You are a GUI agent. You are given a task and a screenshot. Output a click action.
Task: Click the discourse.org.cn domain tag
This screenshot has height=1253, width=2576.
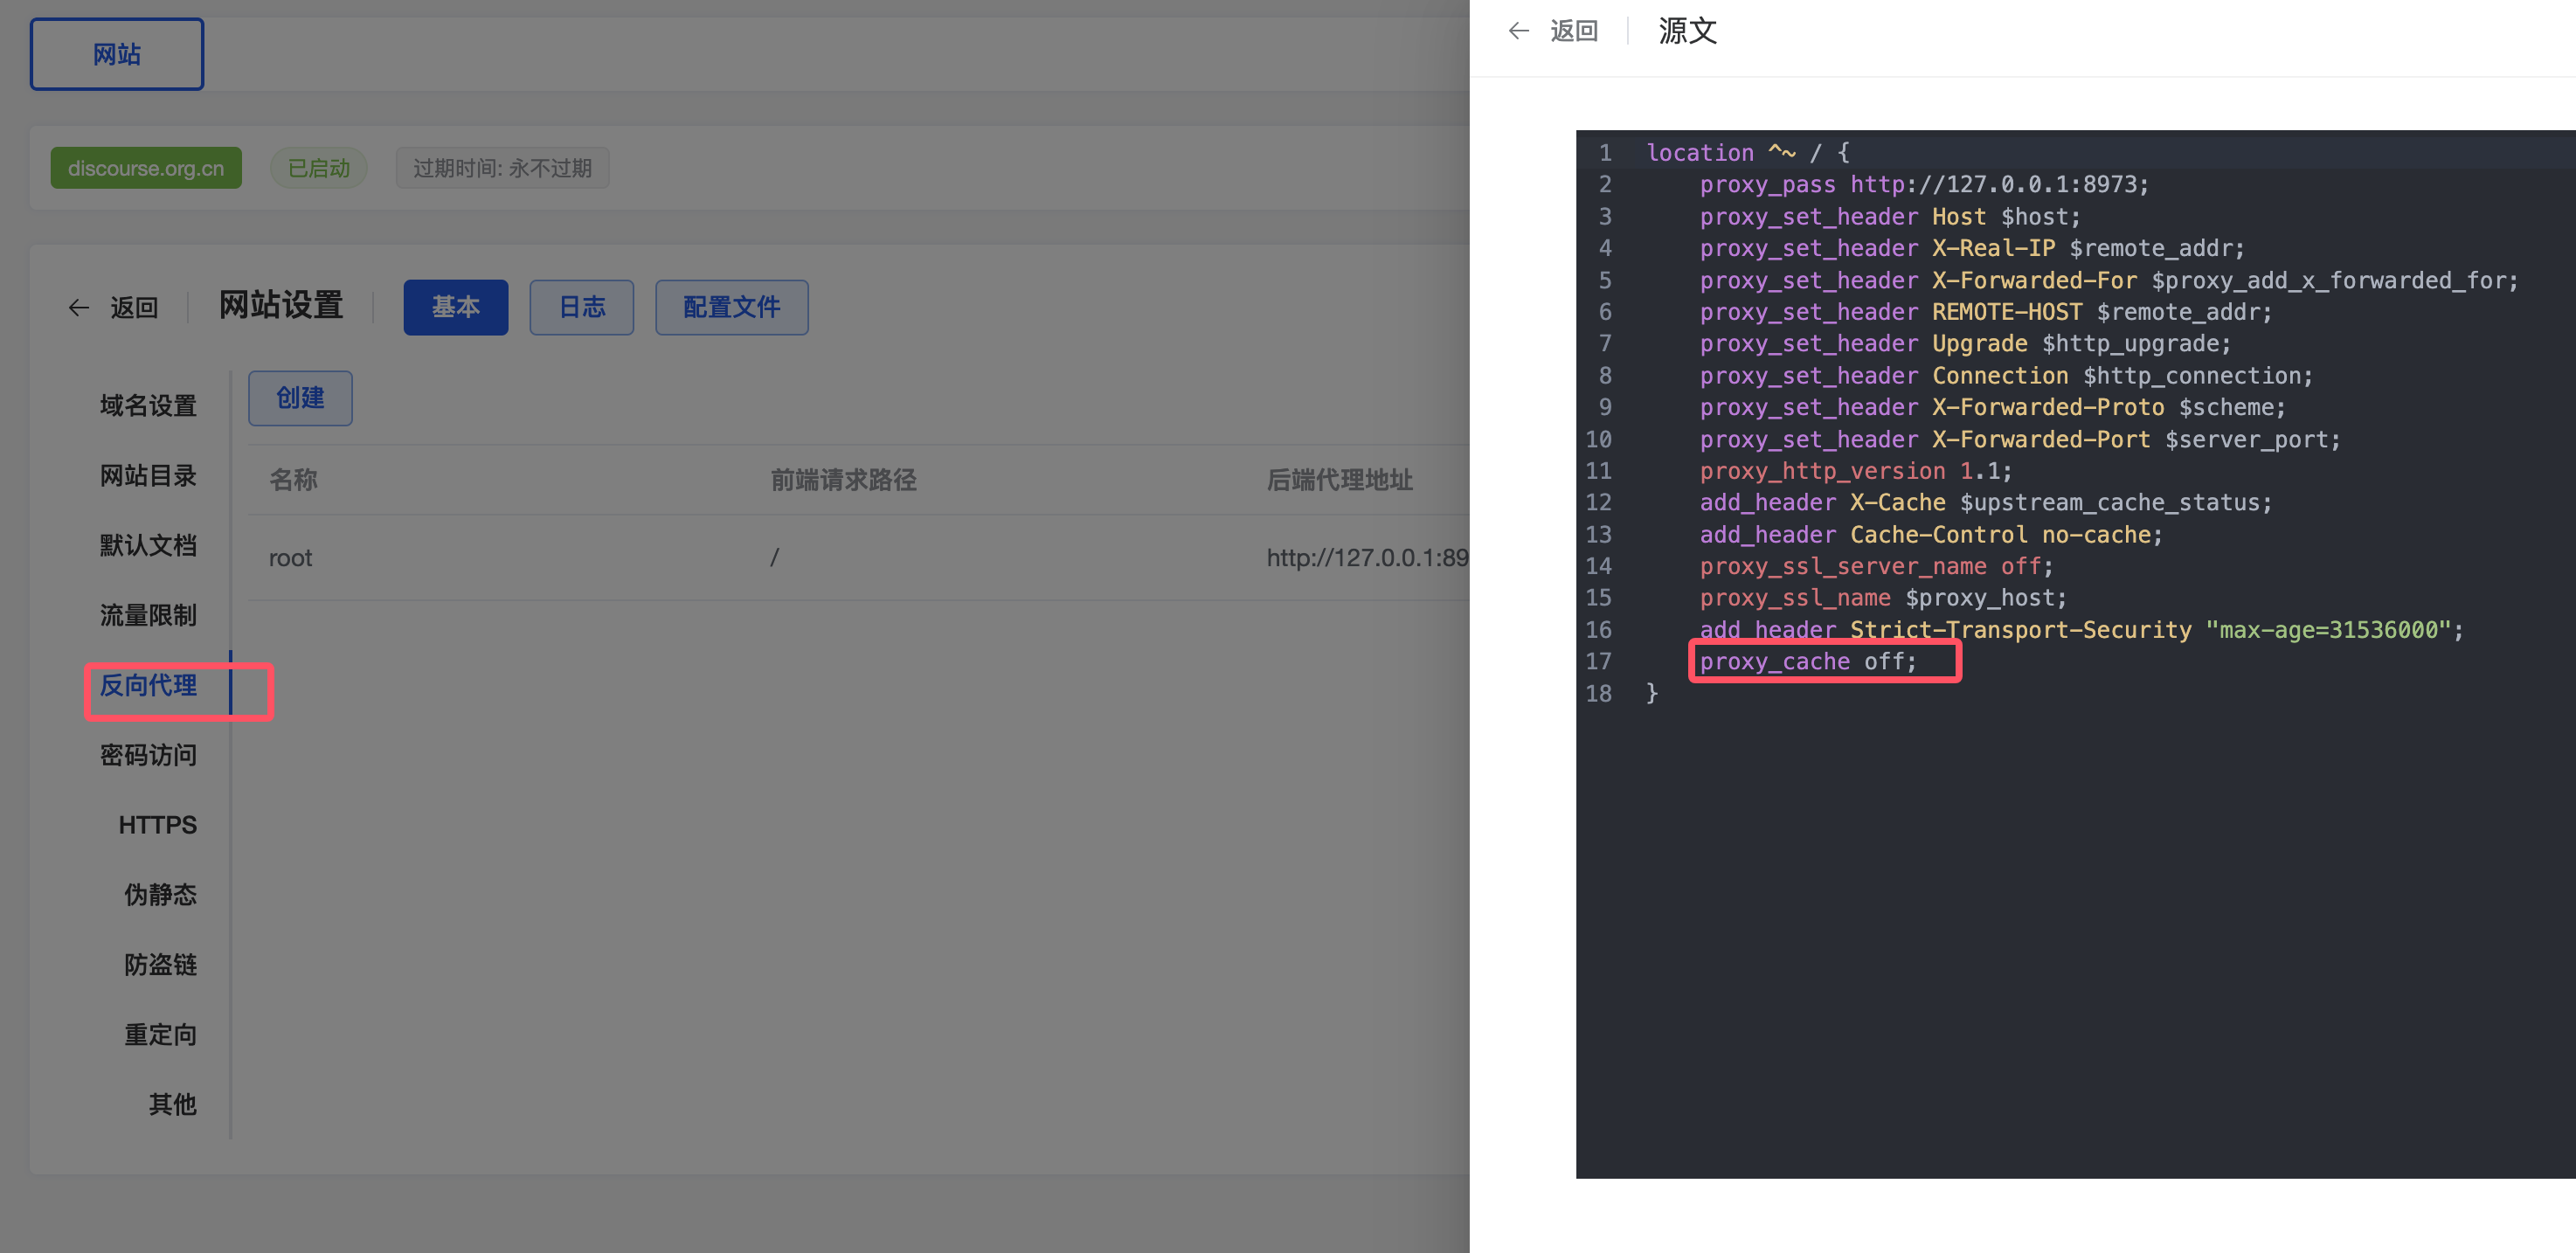click(x=146, y=168)
